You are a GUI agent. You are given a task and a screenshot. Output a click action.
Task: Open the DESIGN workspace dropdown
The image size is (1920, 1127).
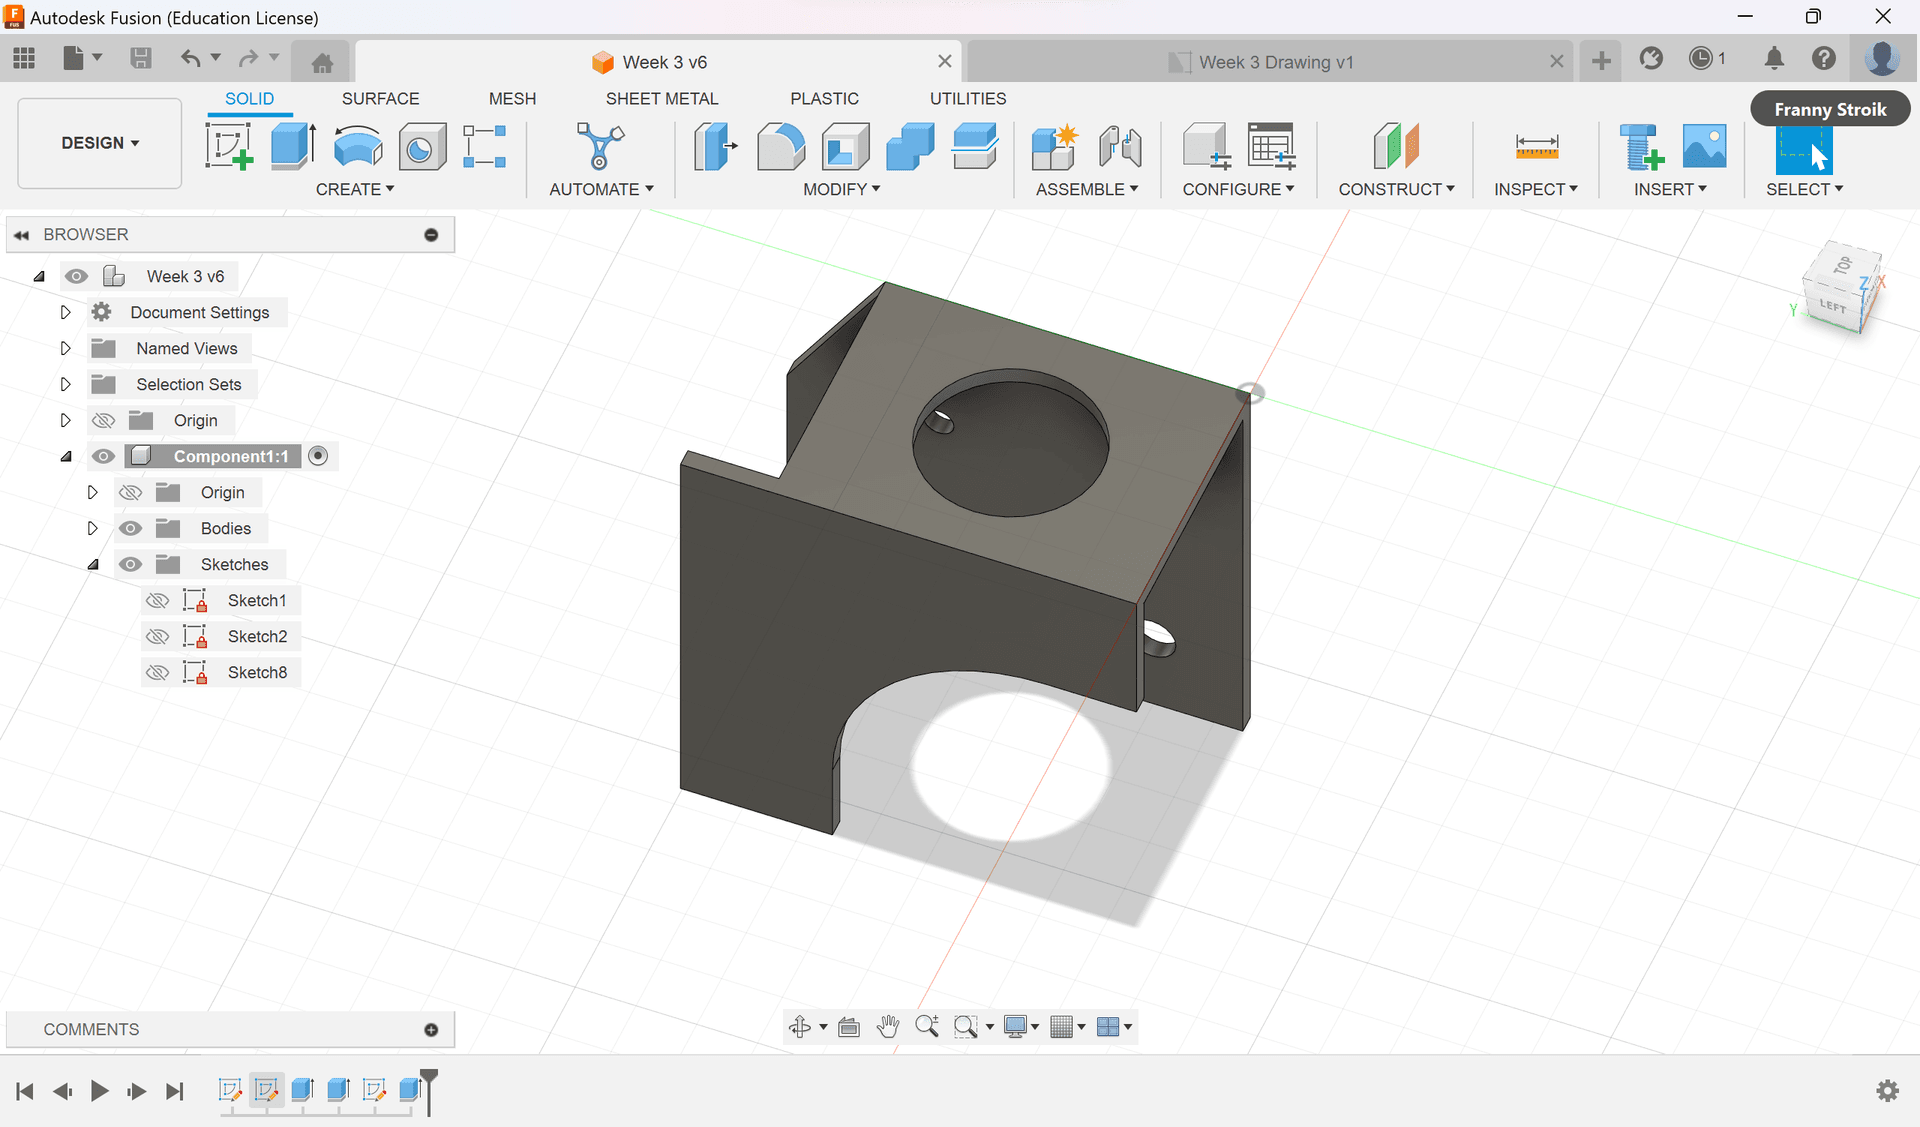coord(100,143)
